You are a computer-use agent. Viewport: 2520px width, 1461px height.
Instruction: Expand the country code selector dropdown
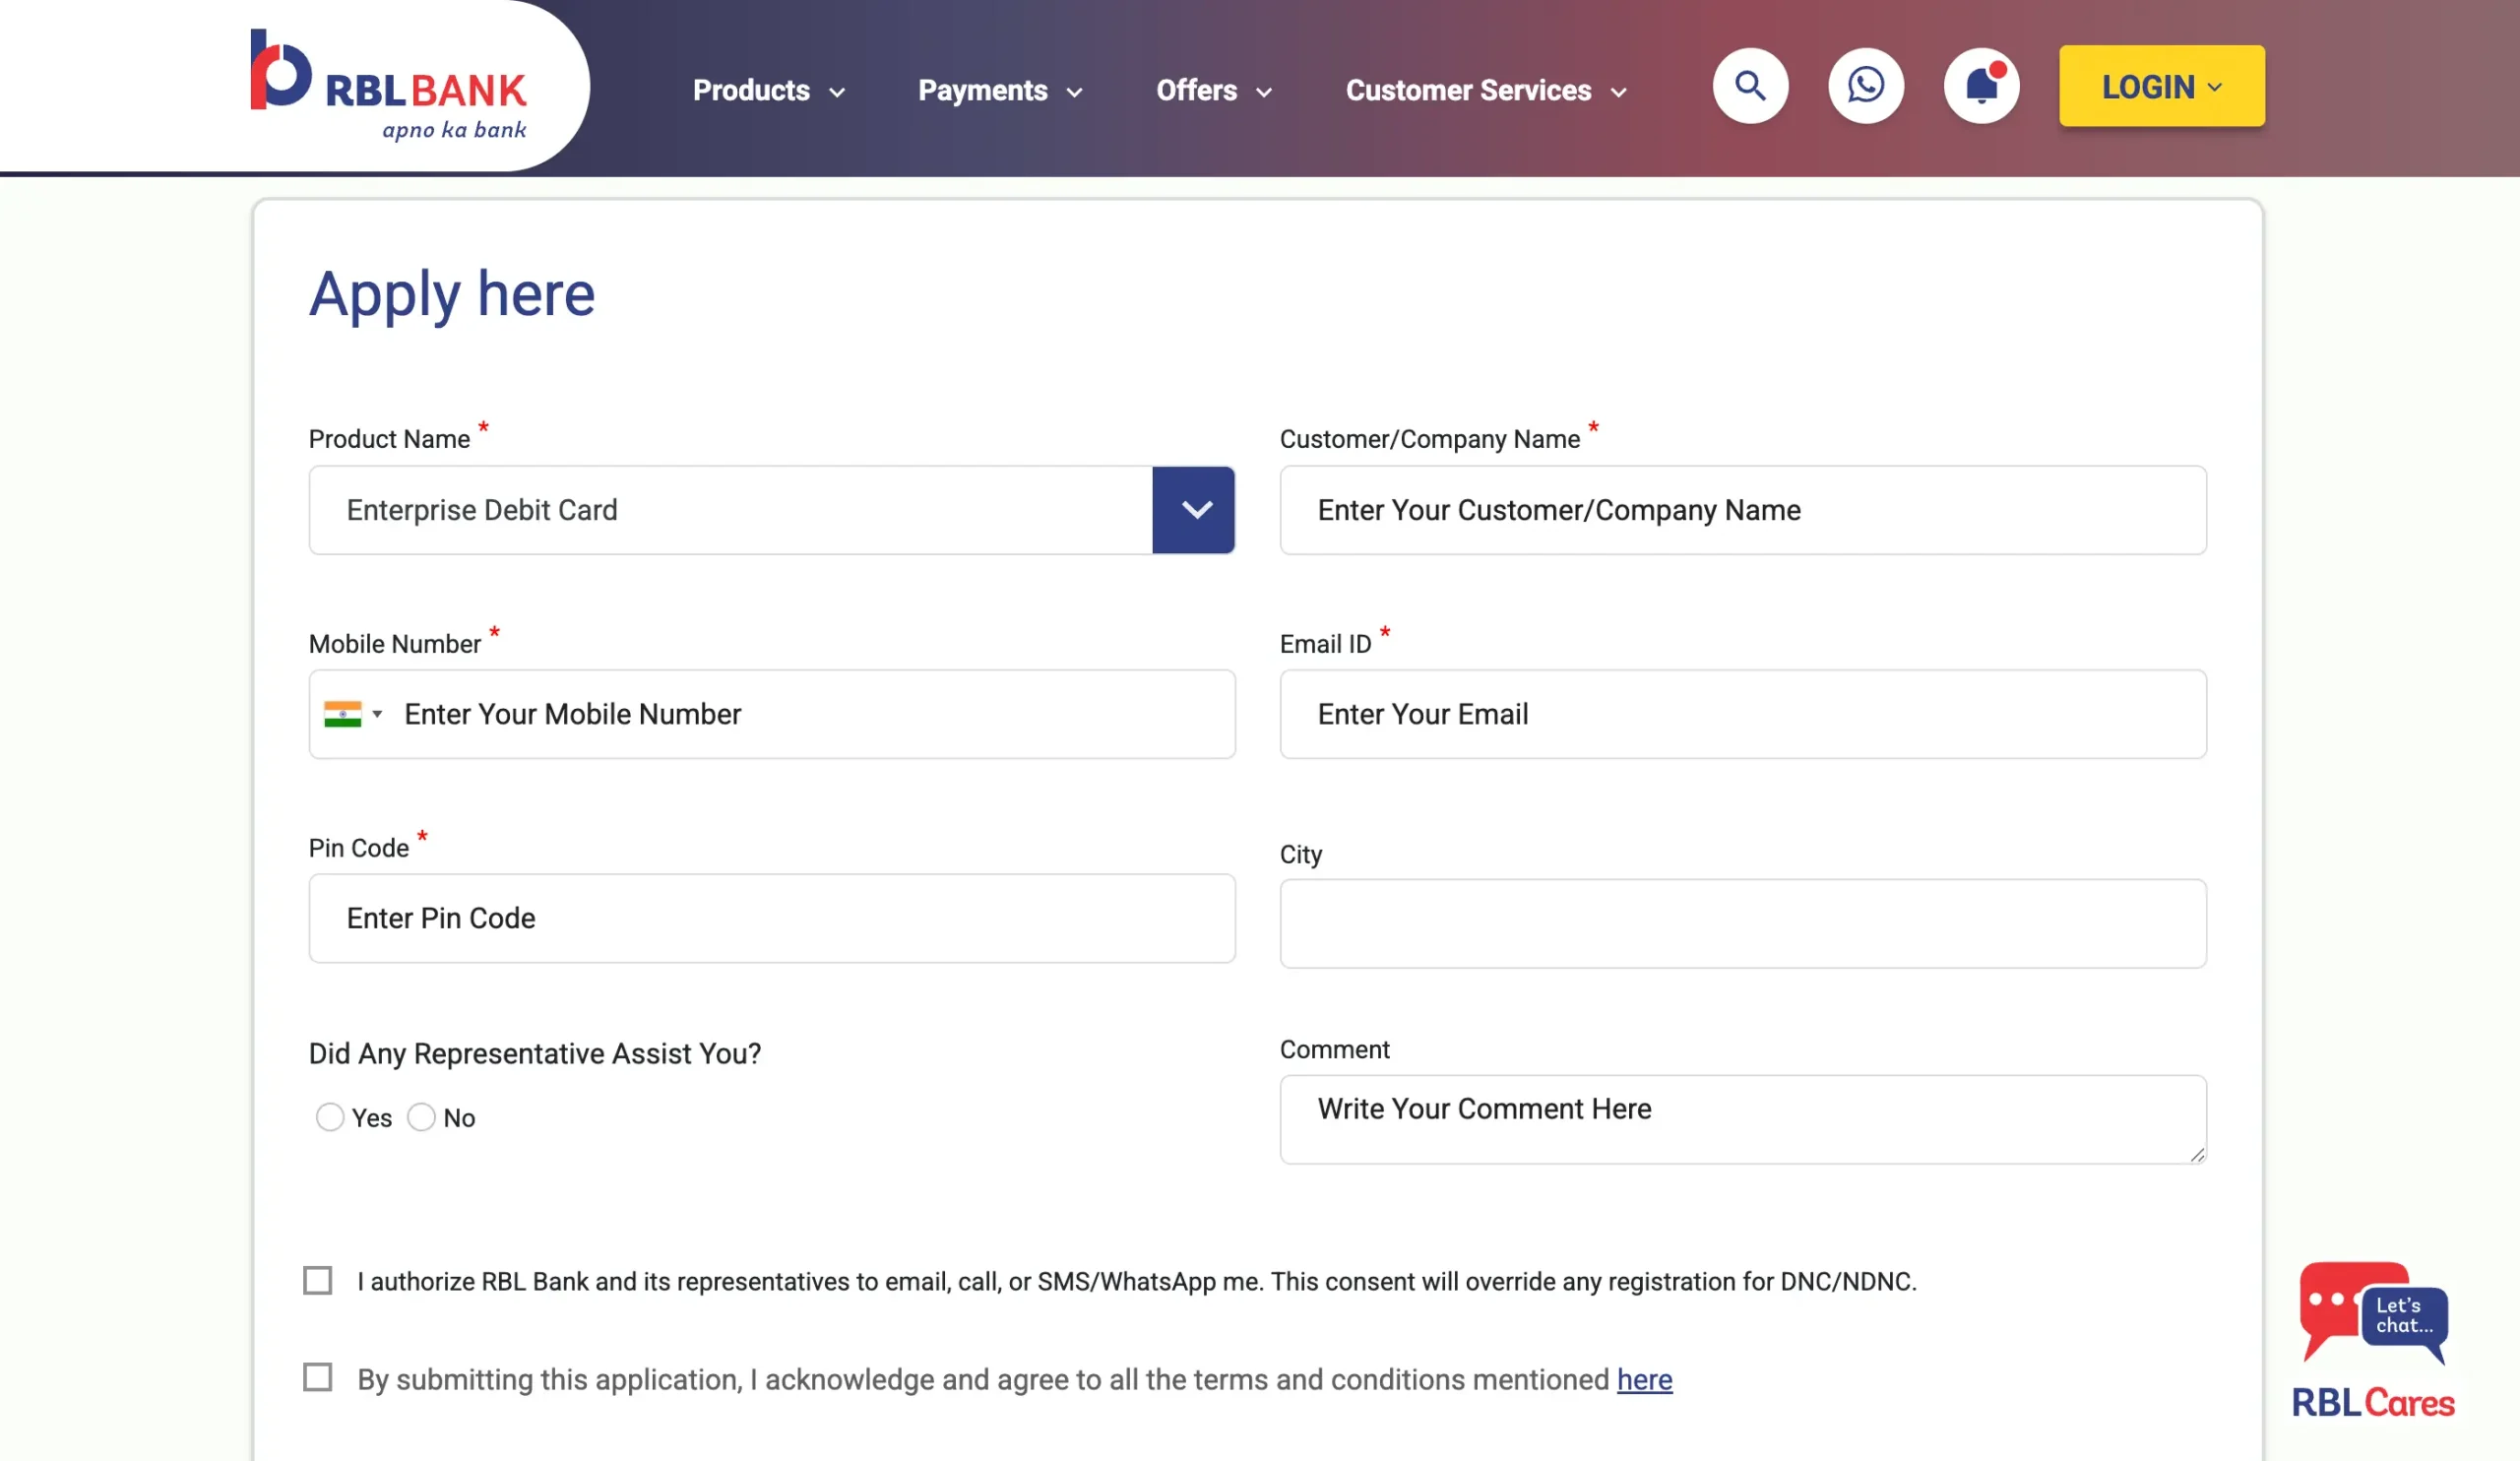pos(378,714)
